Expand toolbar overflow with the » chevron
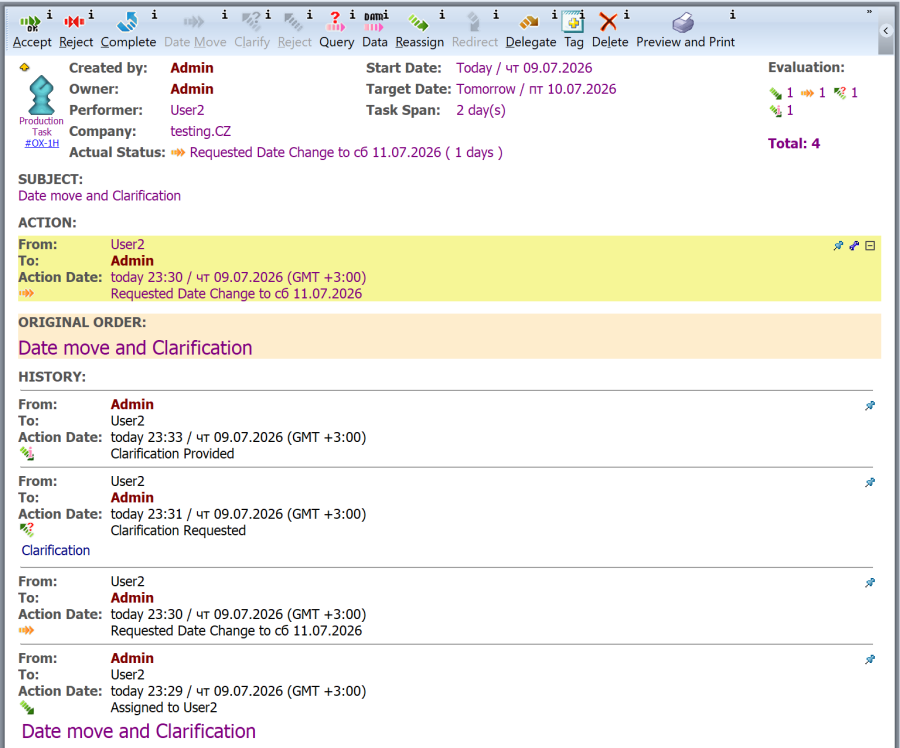 coord(869,11)
